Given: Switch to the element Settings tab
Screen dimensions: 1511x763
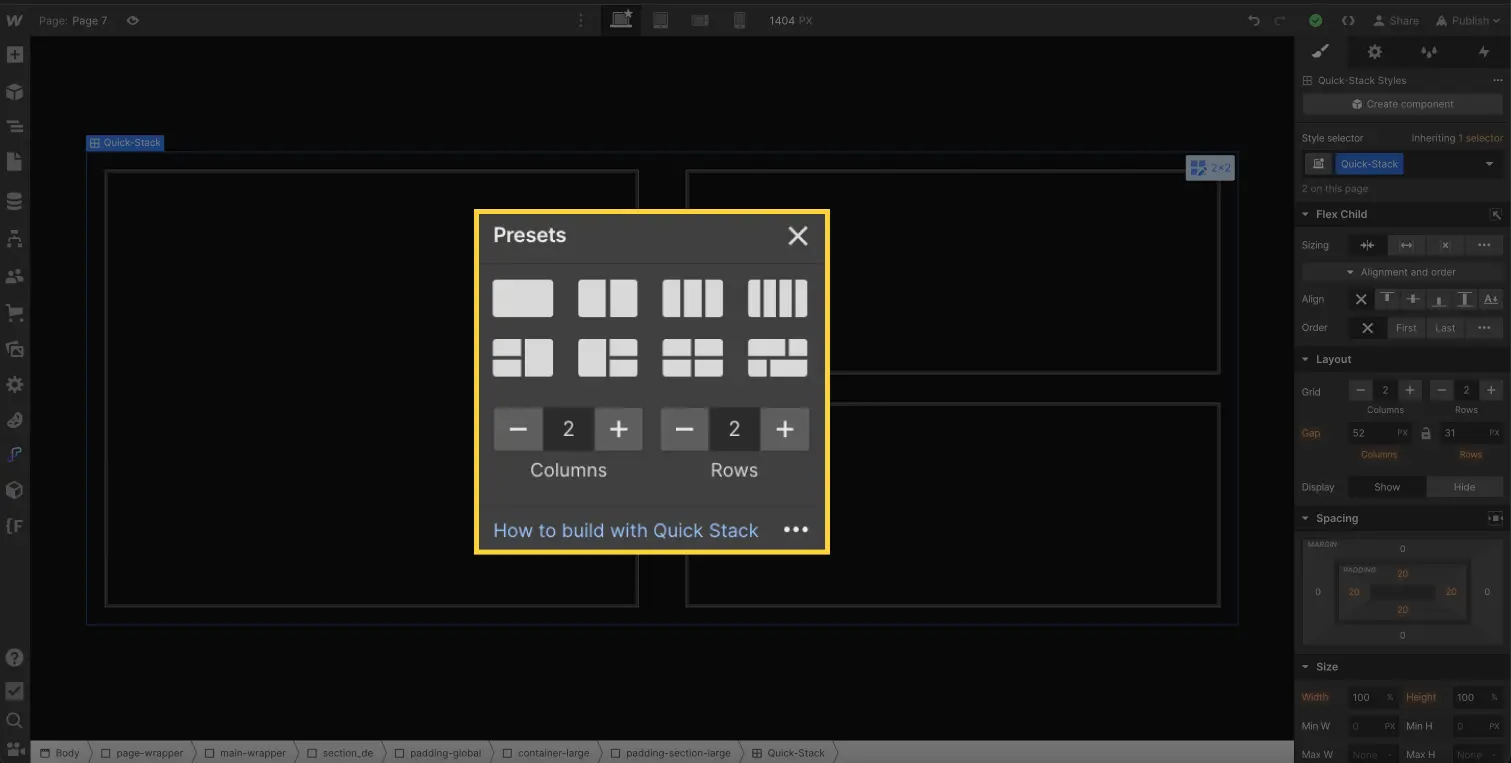Looking at the screenshot, I should (x=1374, y=51).
